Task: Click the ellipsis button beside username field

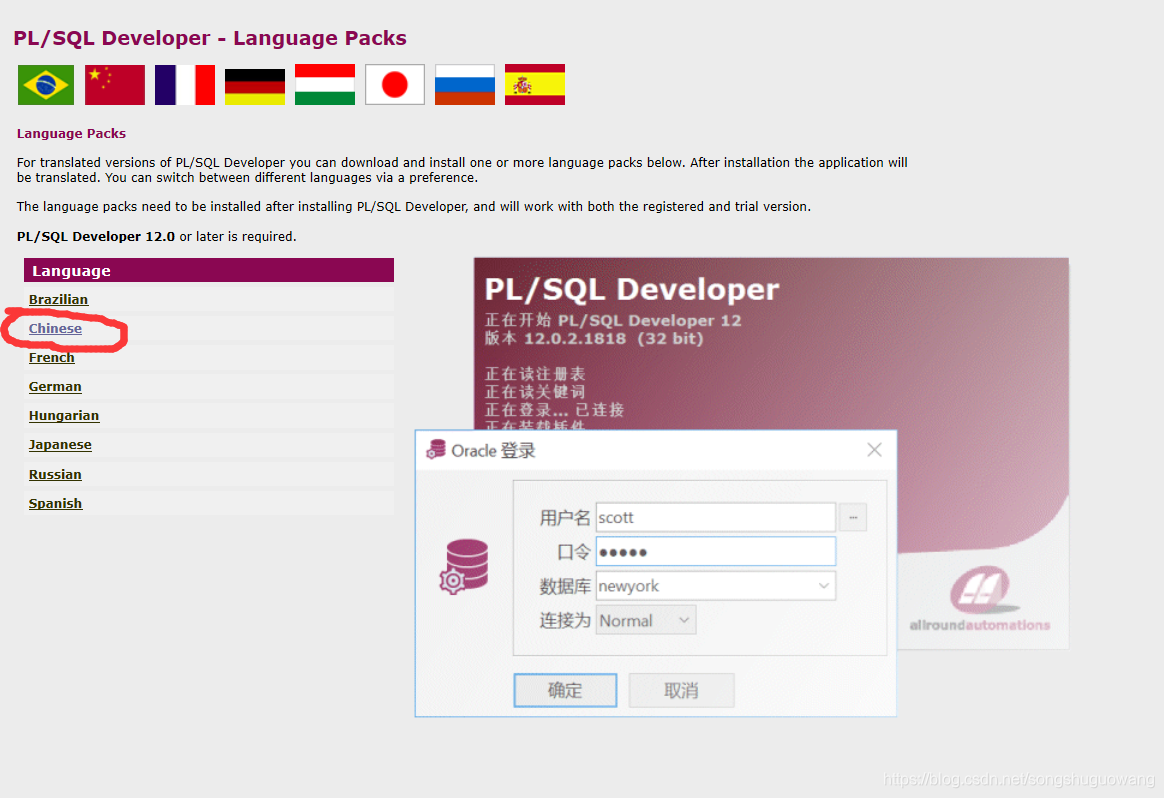Action: 853,517
